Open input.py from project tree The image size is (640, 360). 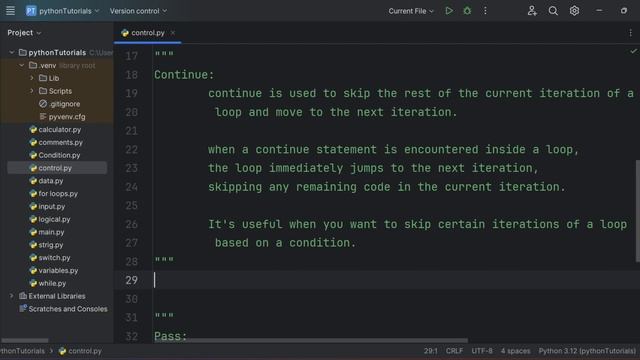(47, 207)
